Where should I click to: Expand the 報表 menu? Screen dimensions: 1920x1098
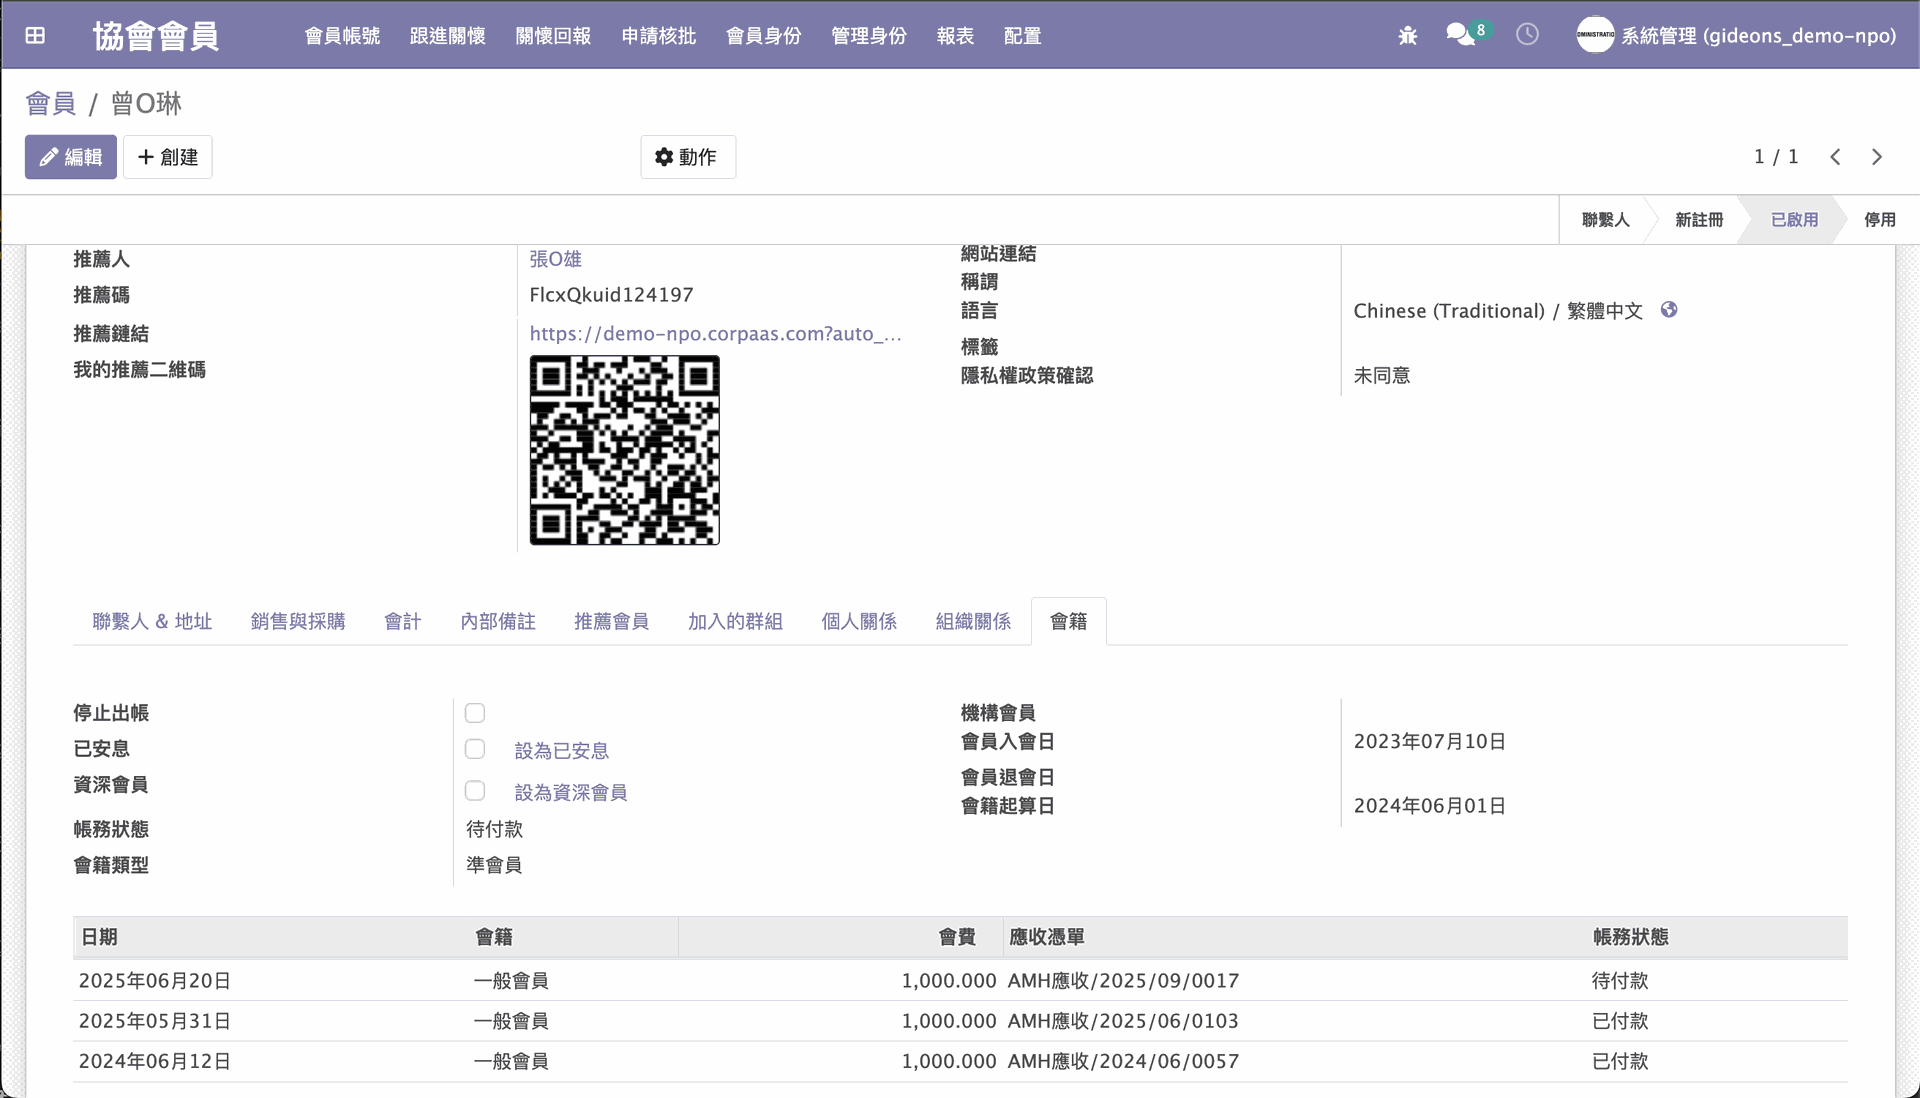point(955,36)
